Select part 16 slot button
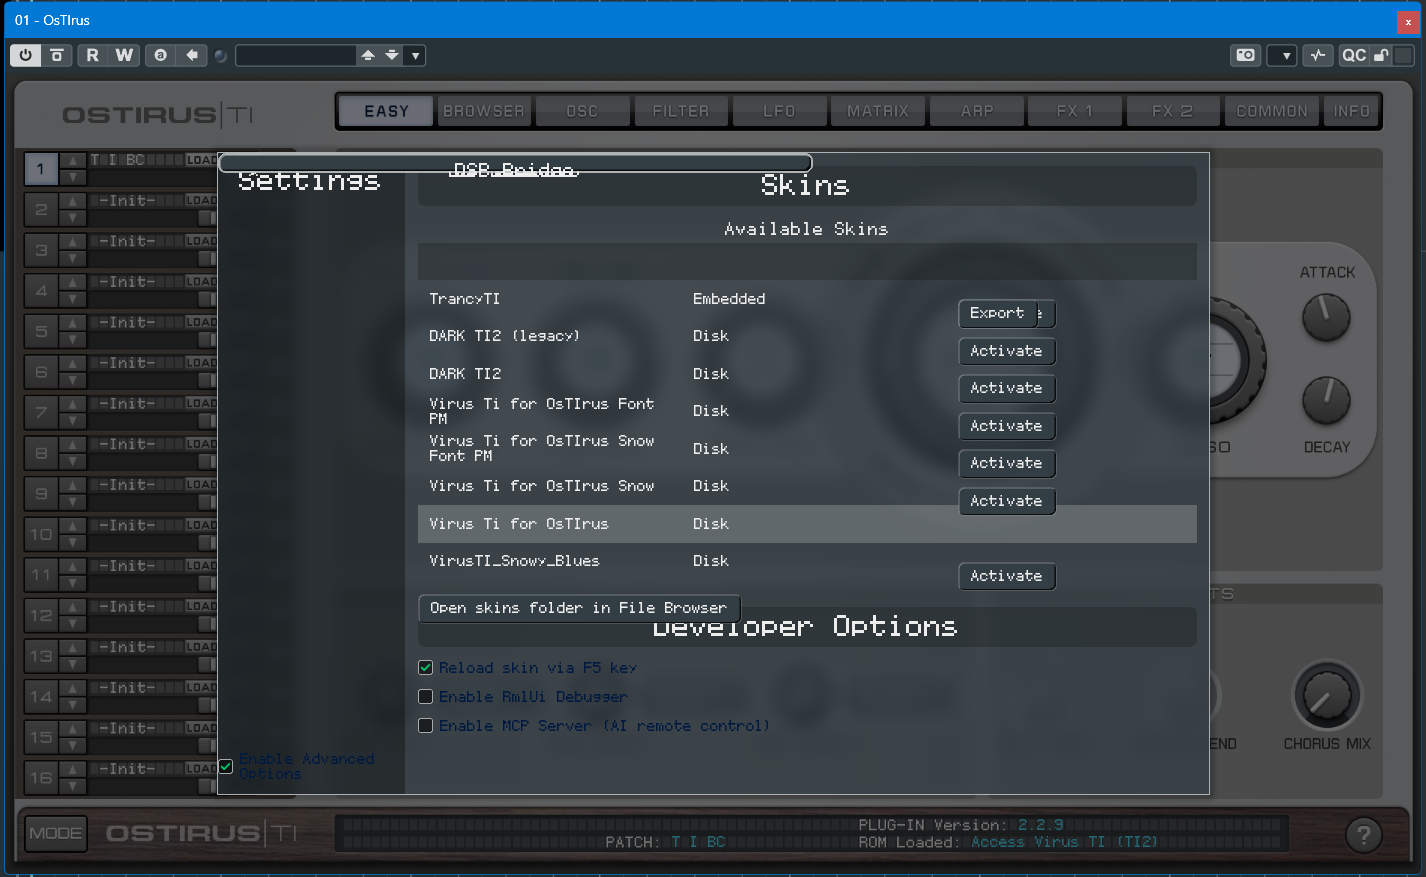Viewport: 1426px width, 877px height. (41, 778)
